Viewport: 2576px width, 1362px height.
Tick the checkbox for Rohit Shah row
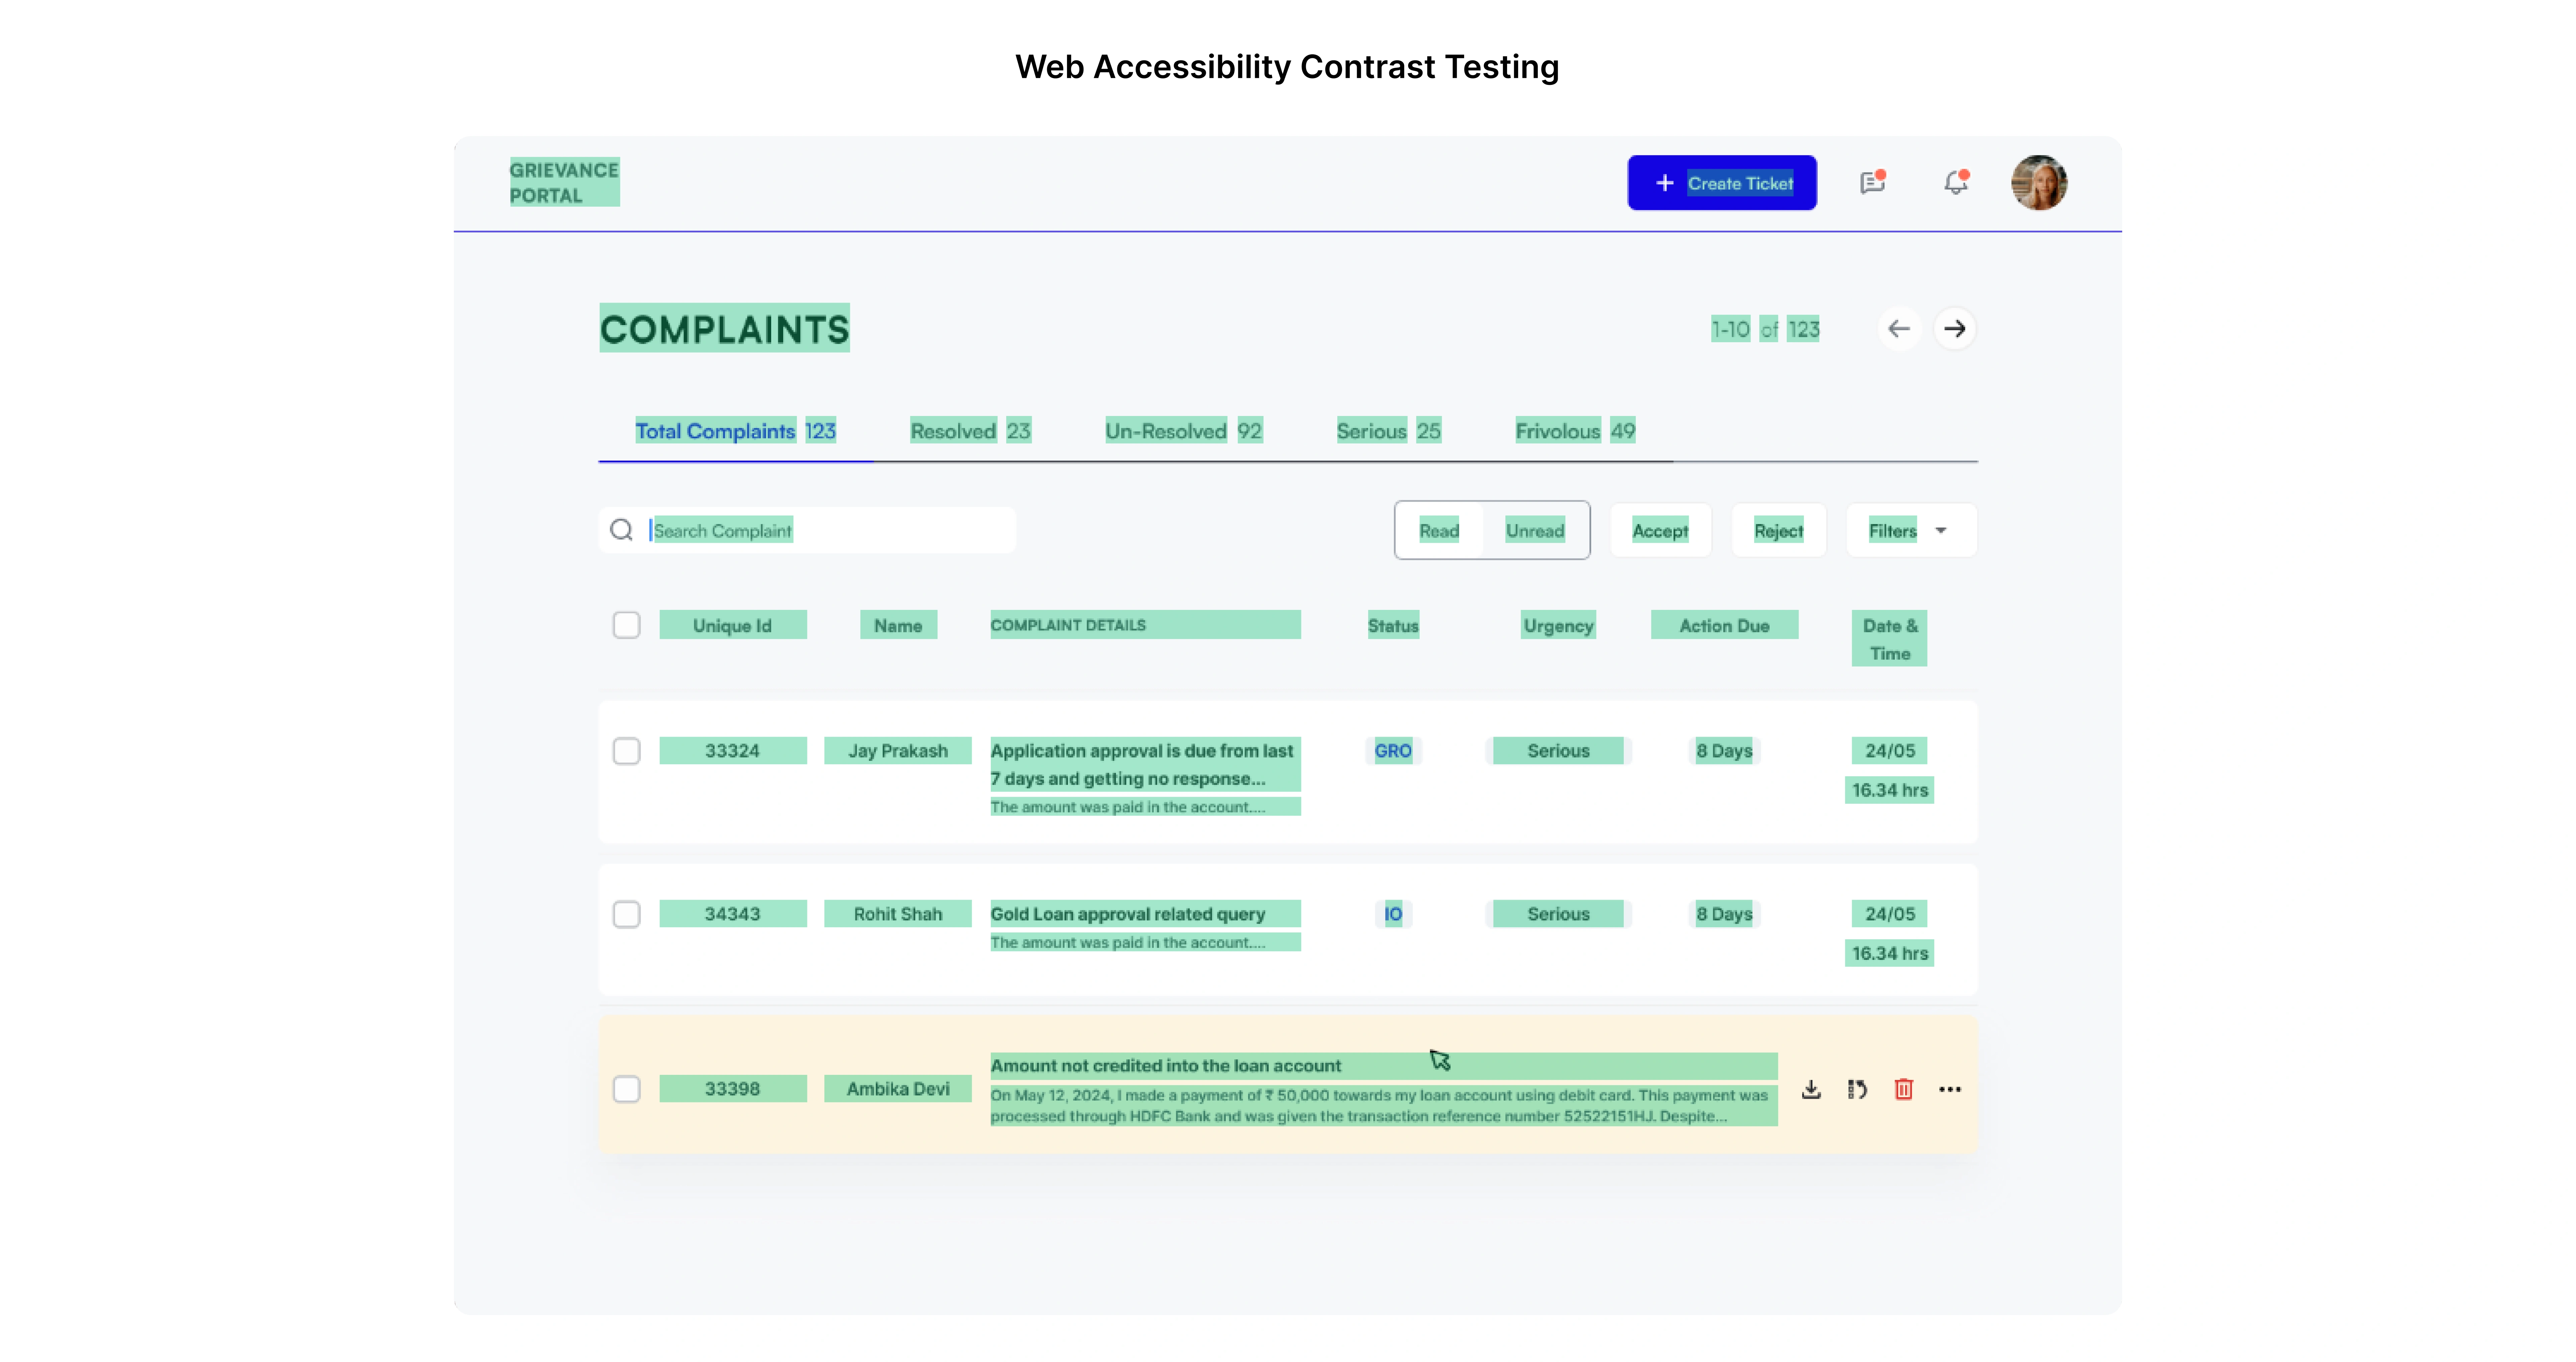pos(626,914)
